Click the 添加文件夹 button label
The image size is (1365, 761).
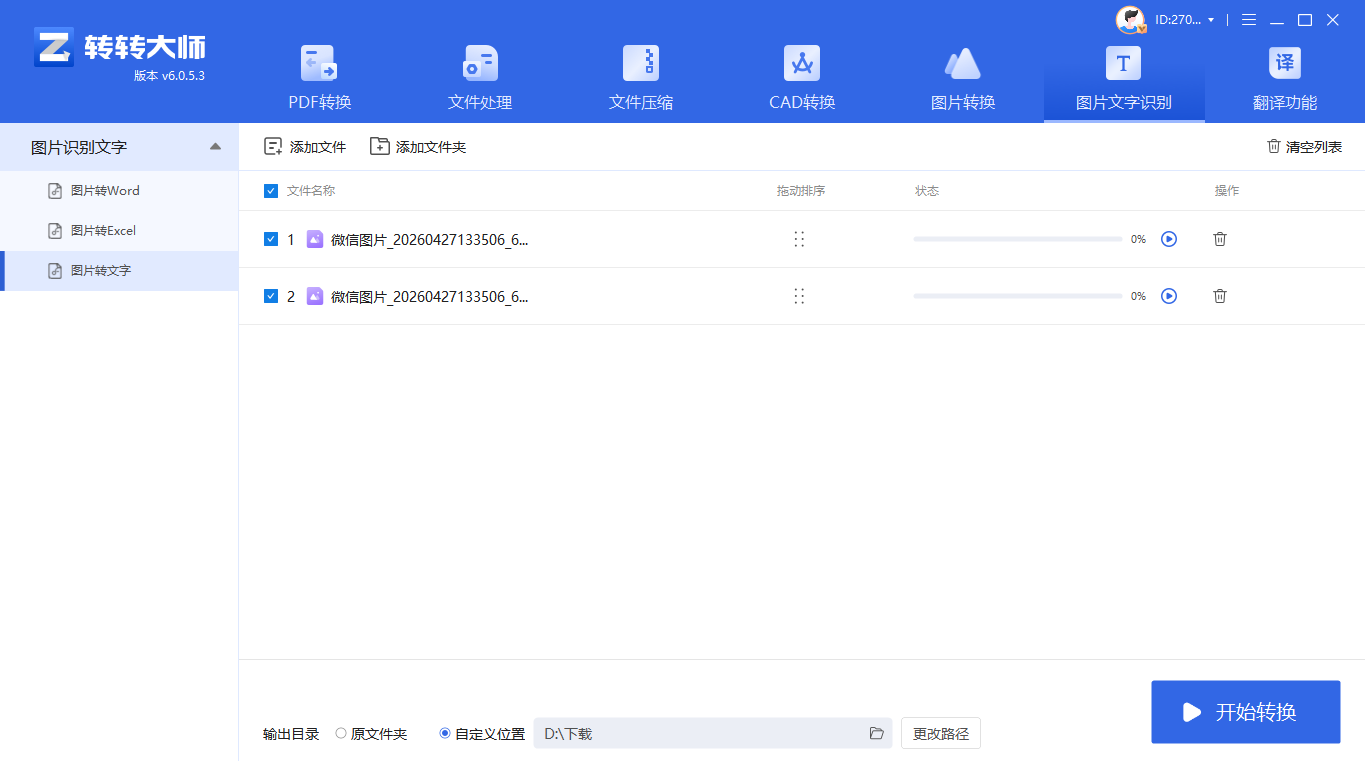point(431,147)
